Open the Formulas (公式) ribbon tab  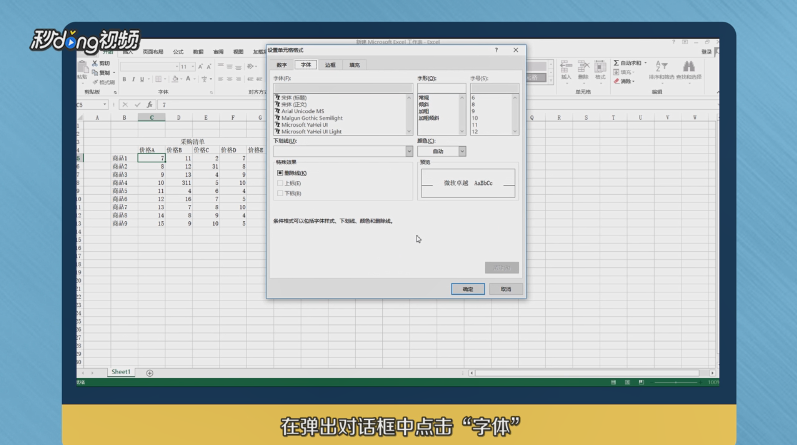click(178, 52)
